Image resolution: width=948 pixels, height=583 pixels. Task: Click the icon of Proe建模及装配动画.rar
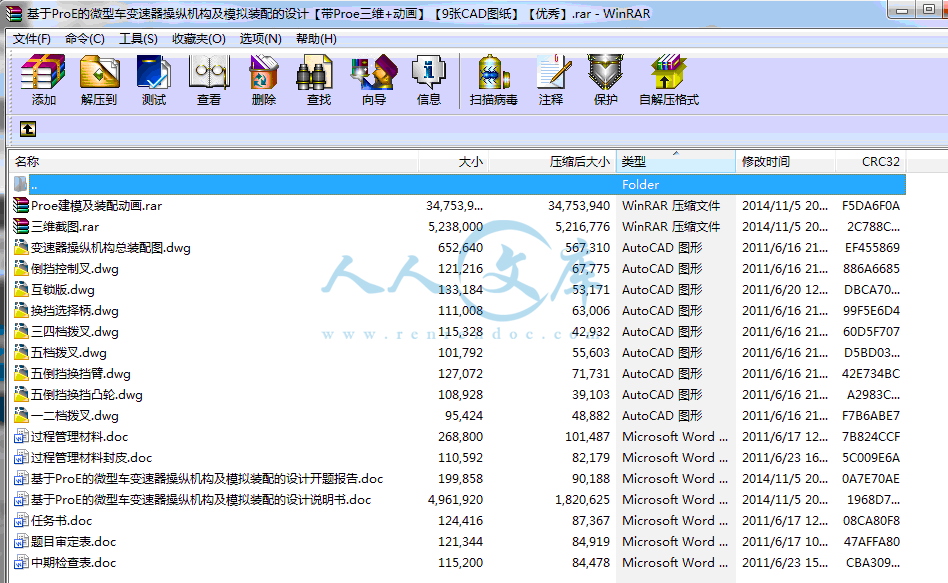(x=21, y=206)
